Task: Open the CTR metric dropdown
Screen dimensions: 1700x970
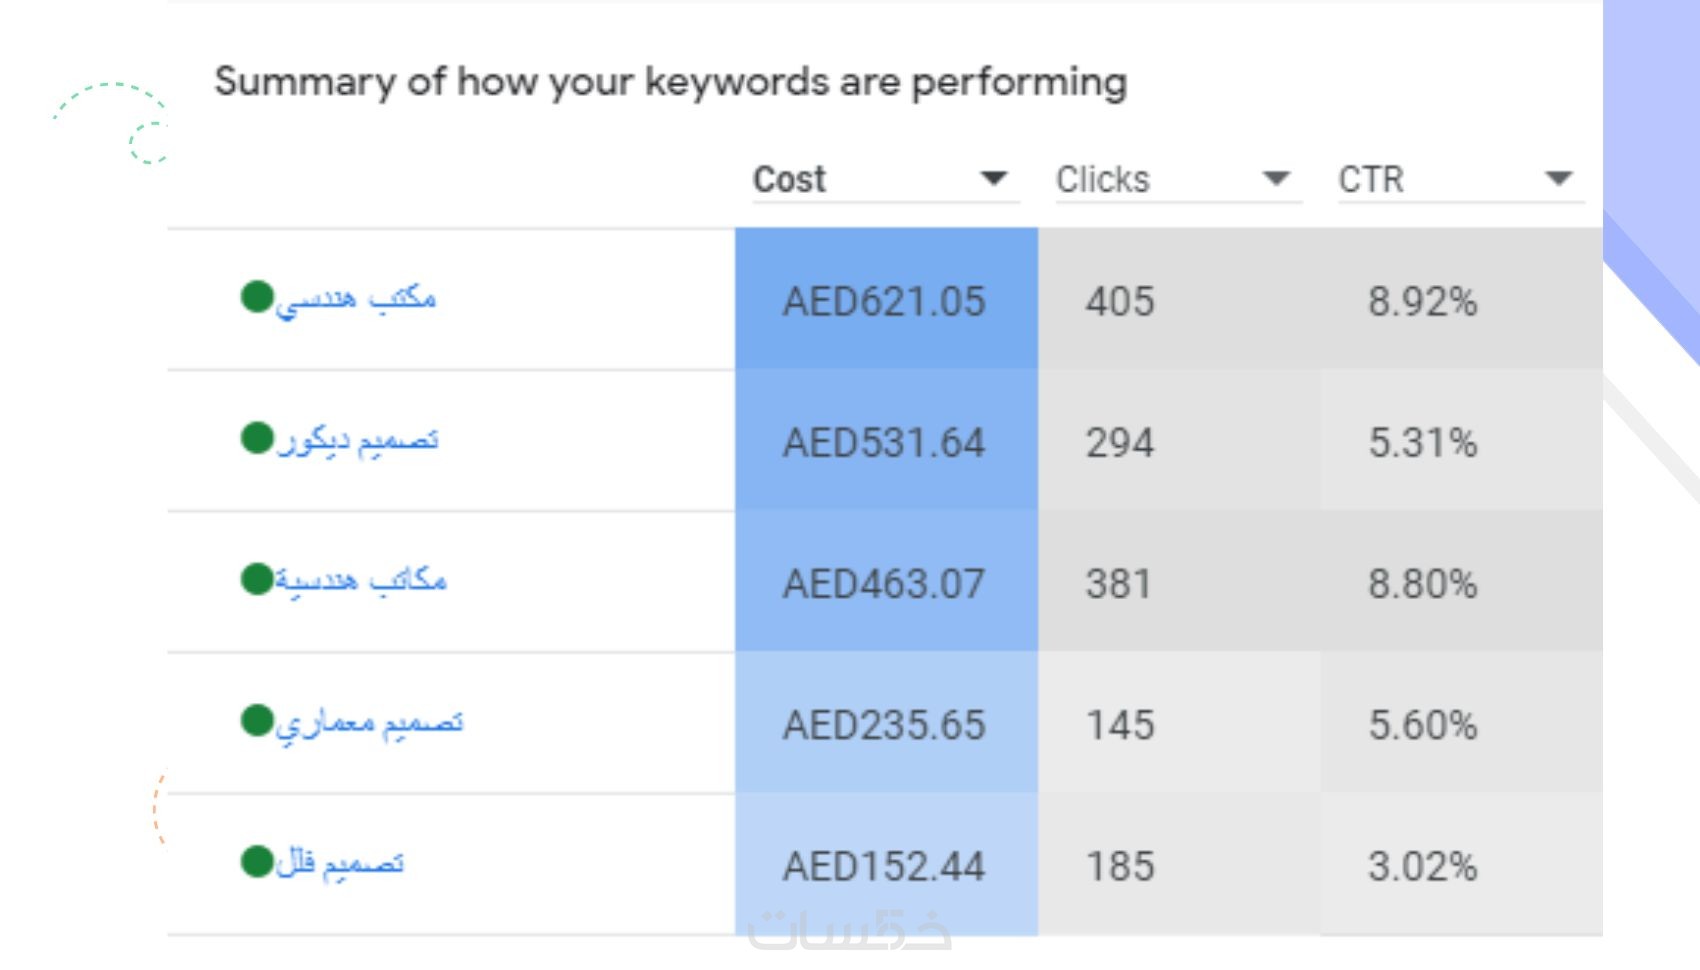Action: [1558, 179]
